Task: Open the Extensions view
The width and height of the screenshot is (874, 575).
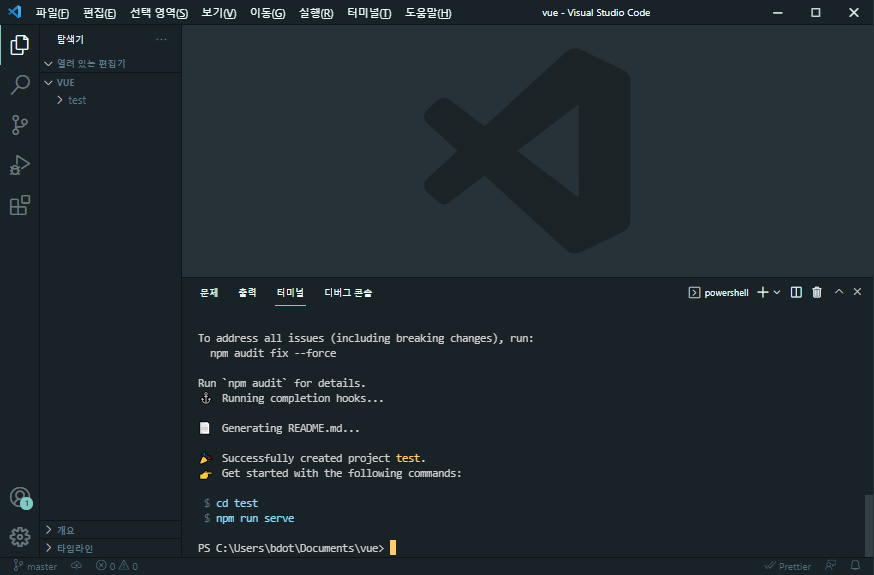Action: point(20,206)
